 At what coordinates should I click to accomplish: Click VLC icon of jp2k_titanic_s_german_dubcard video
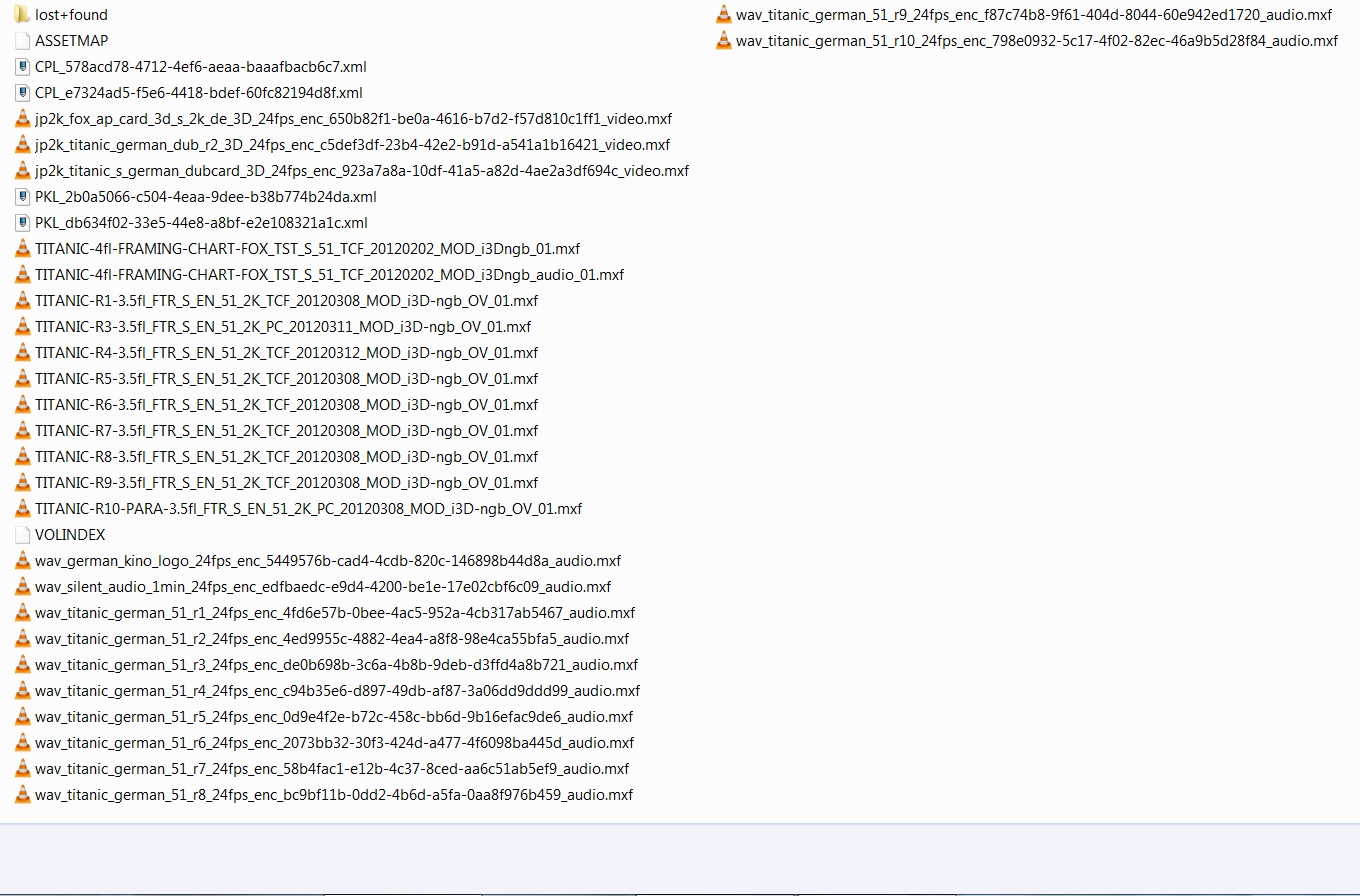tap(22, 171)
